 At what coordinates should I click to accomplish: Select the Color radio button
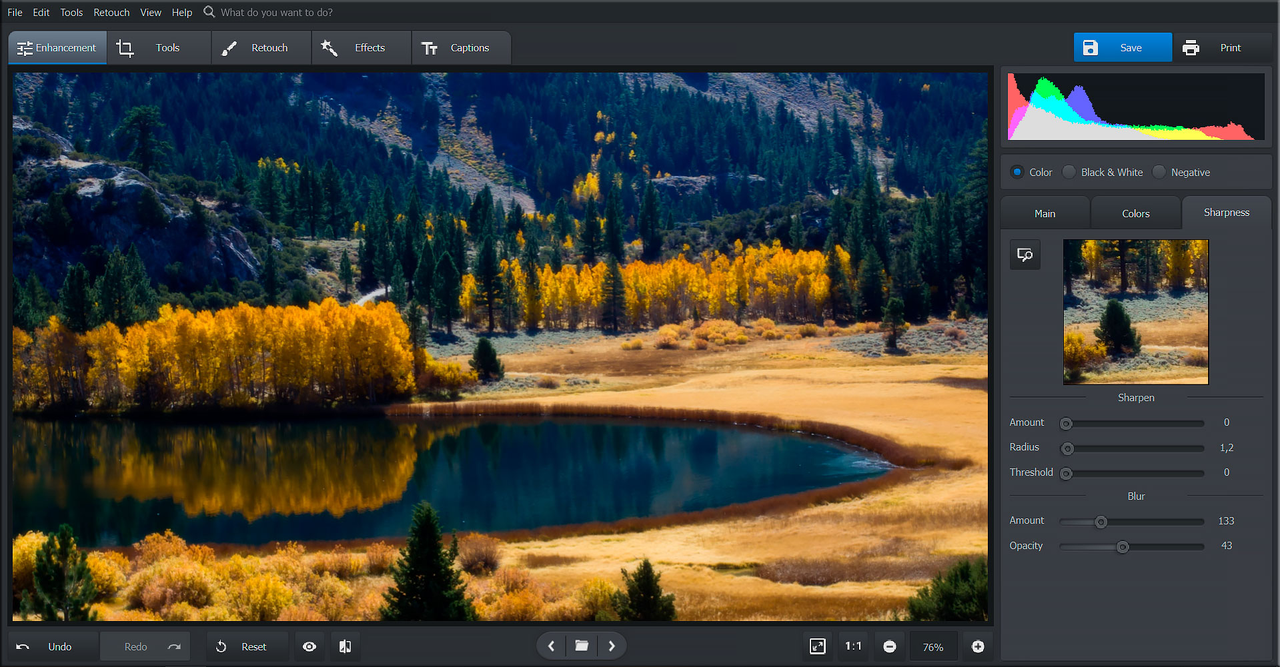(1017, 172)
